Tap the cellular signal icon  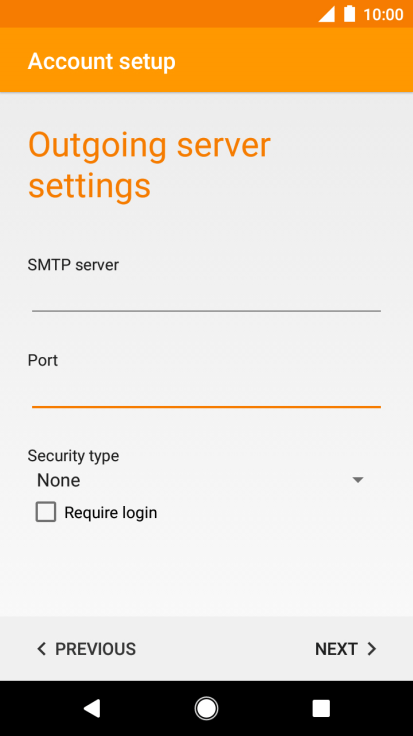click(327, 14)
